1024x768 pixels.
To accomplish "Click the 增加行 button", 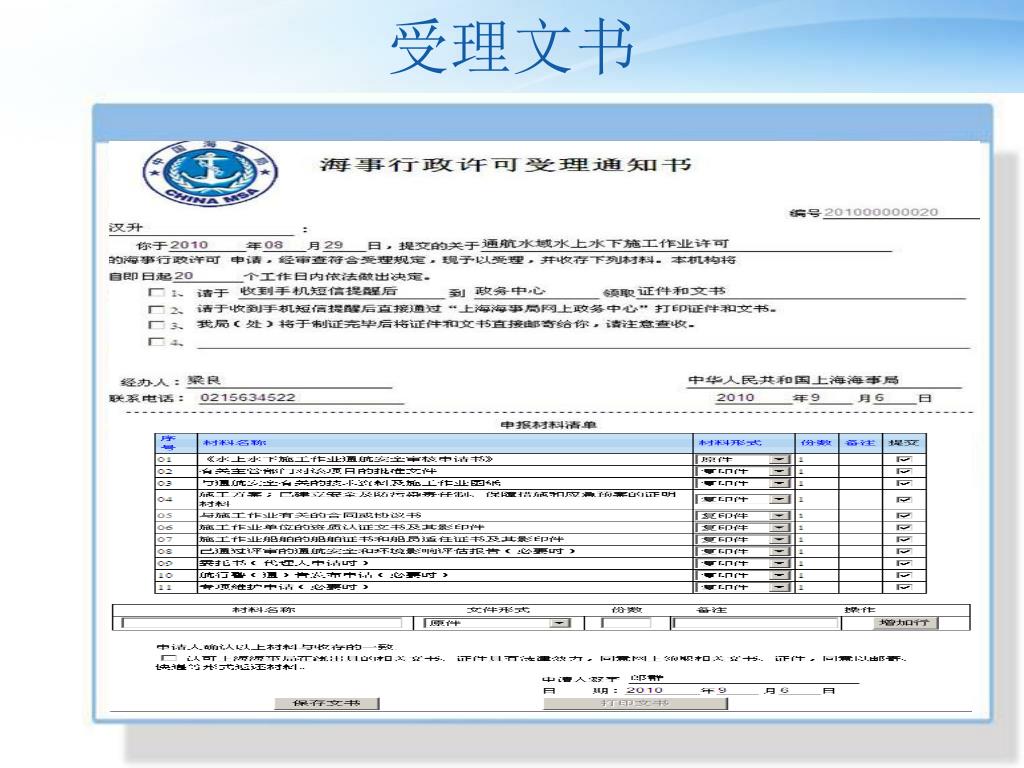I will coord(904,623).
